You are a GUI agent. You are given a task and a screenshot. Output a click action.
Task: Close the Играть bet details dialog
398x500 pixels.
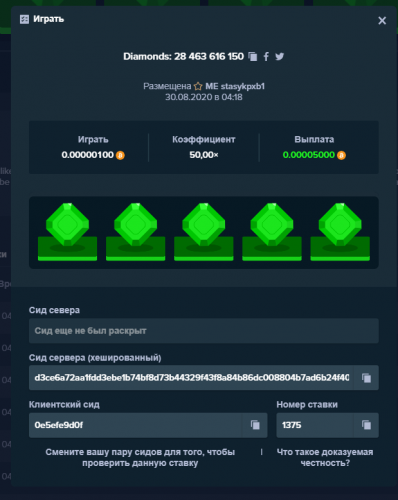382,21
